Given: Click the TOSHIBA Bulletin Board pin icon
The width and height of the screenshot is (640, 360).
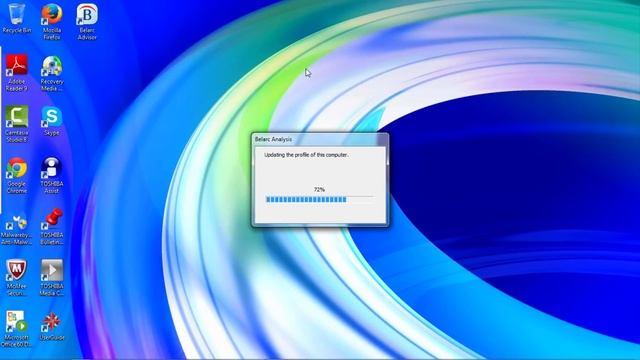Looking at the screenshot, I should (x=52, y=227).
